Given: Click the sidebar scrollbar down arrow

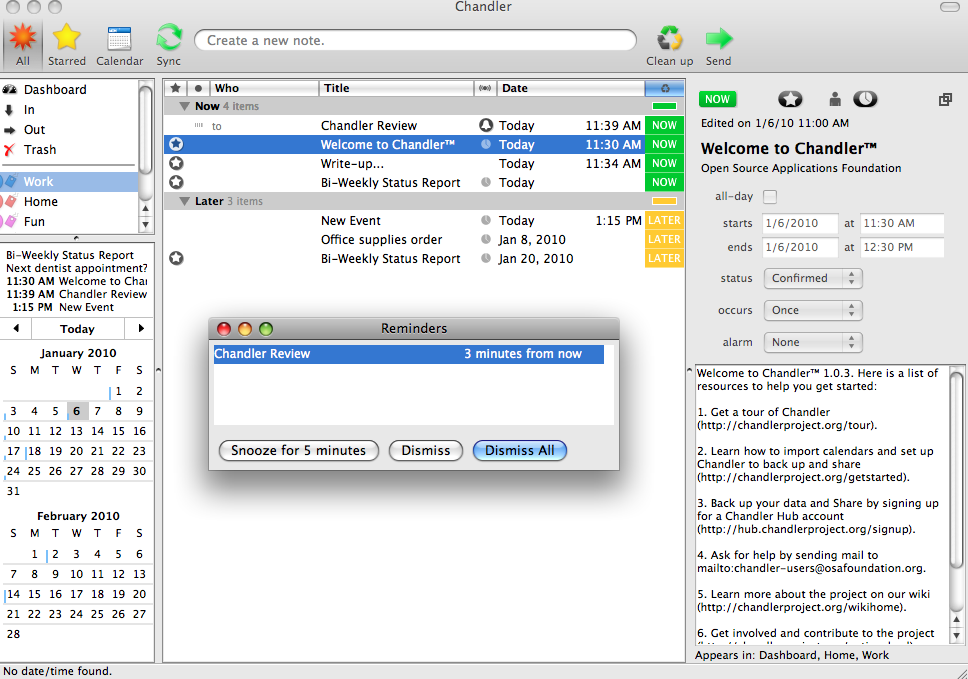Looking at the screenshot, I should (145, 225).
